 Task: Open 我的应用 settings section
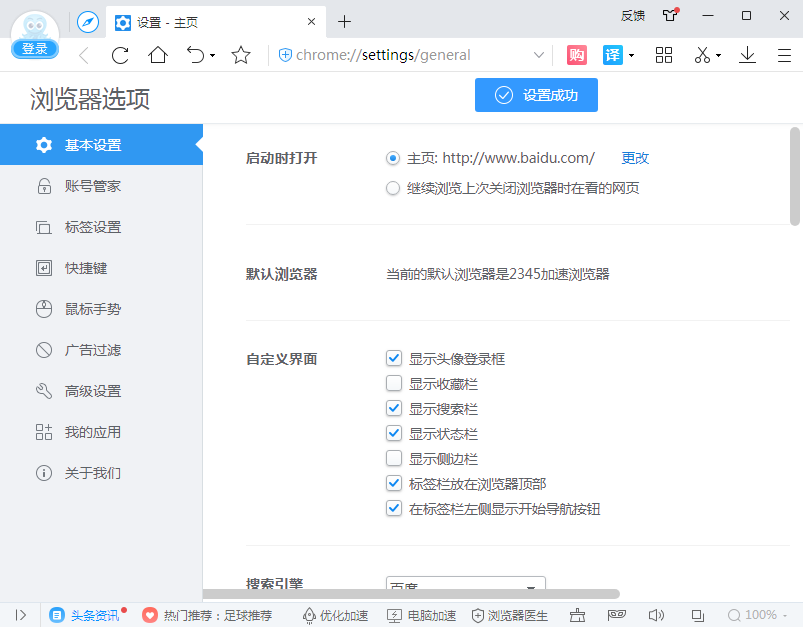coord(101,432)
